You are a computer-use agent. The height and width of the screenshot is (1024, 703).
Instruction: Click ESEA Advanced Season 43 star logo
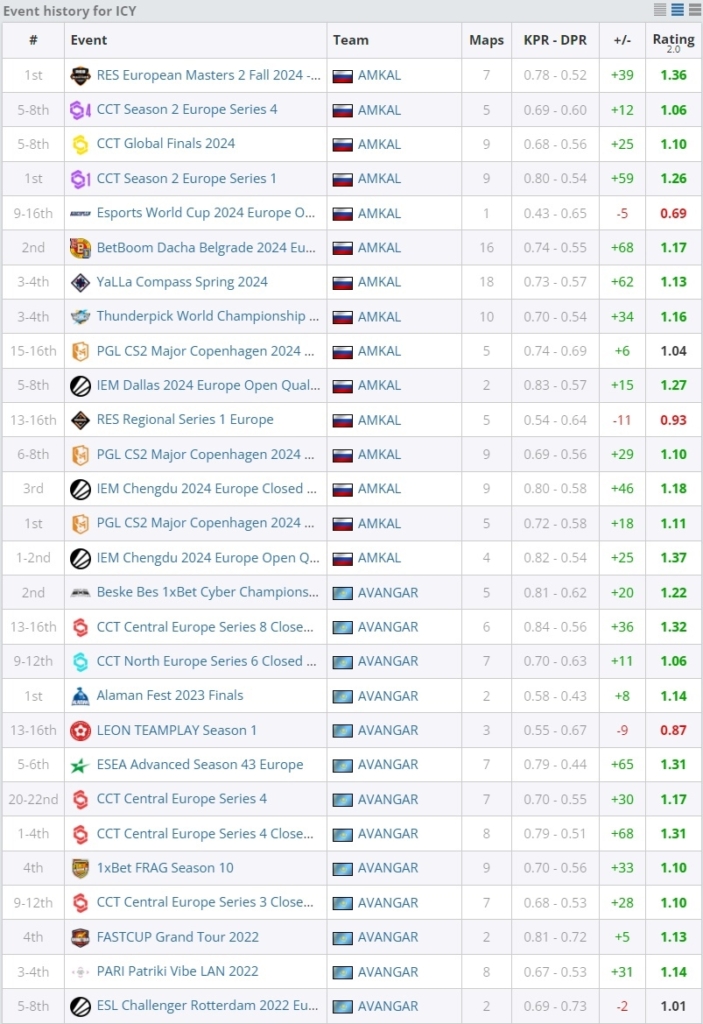(x=80, y=765)
